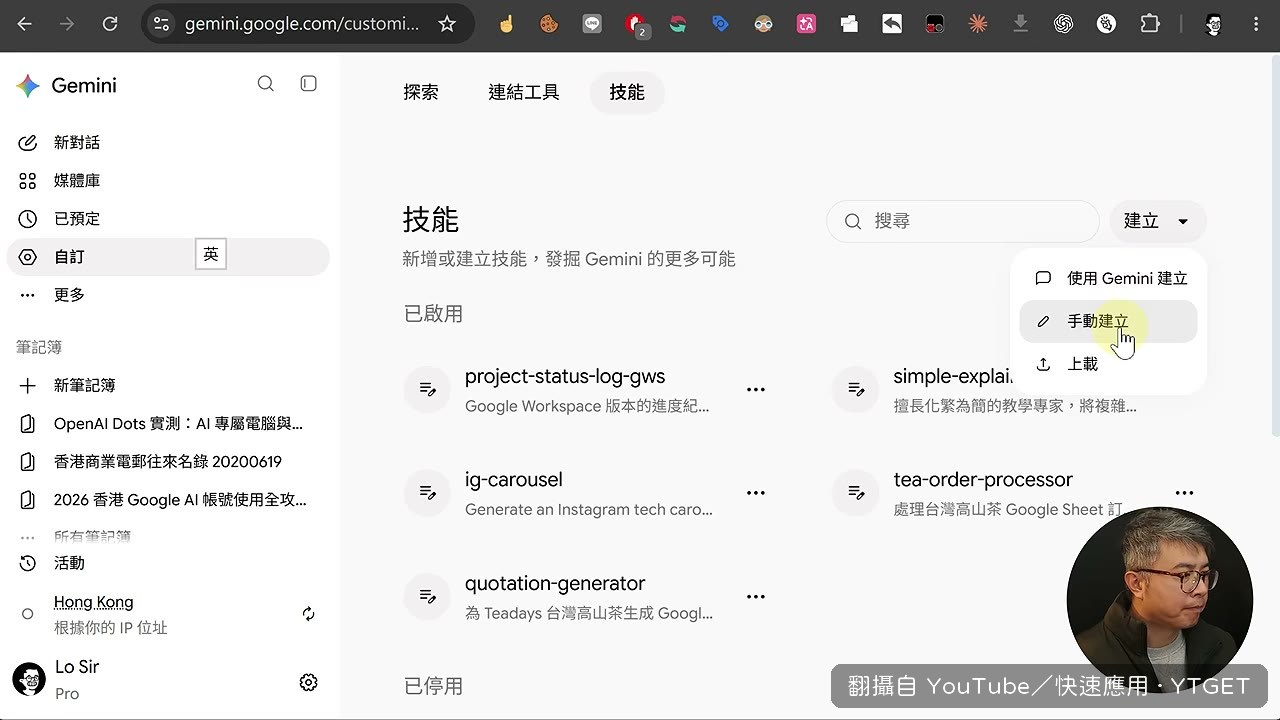The height and width of the screenshot is (720, 1280).
Task: Click the simple-explainer skill icon
Action: 857,389
